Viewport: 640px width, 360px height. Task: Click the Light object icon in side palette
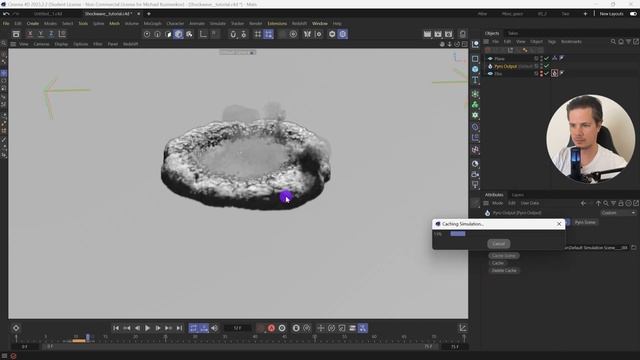(x=475, y=185)
